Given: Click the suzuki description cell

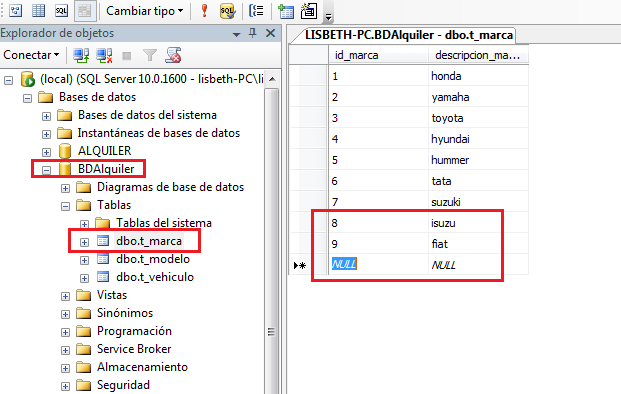Looking at the screenshot, I should [x=478, y=202].
